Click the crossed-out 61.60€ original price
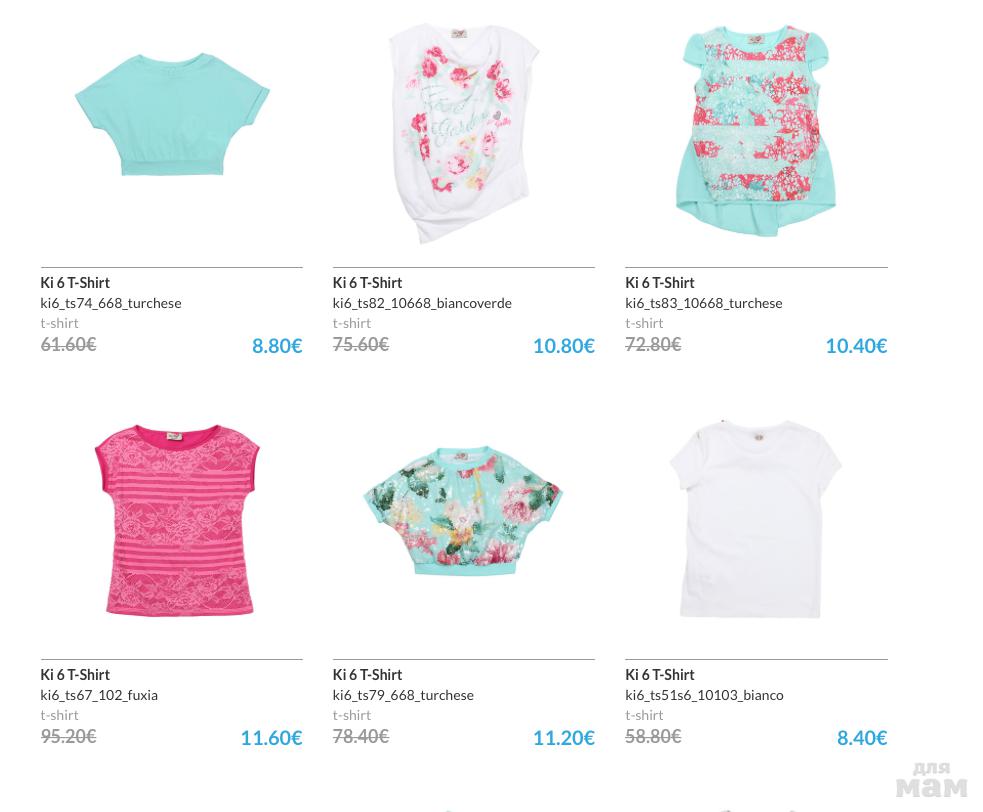The image size is (983, 812). 68,345
